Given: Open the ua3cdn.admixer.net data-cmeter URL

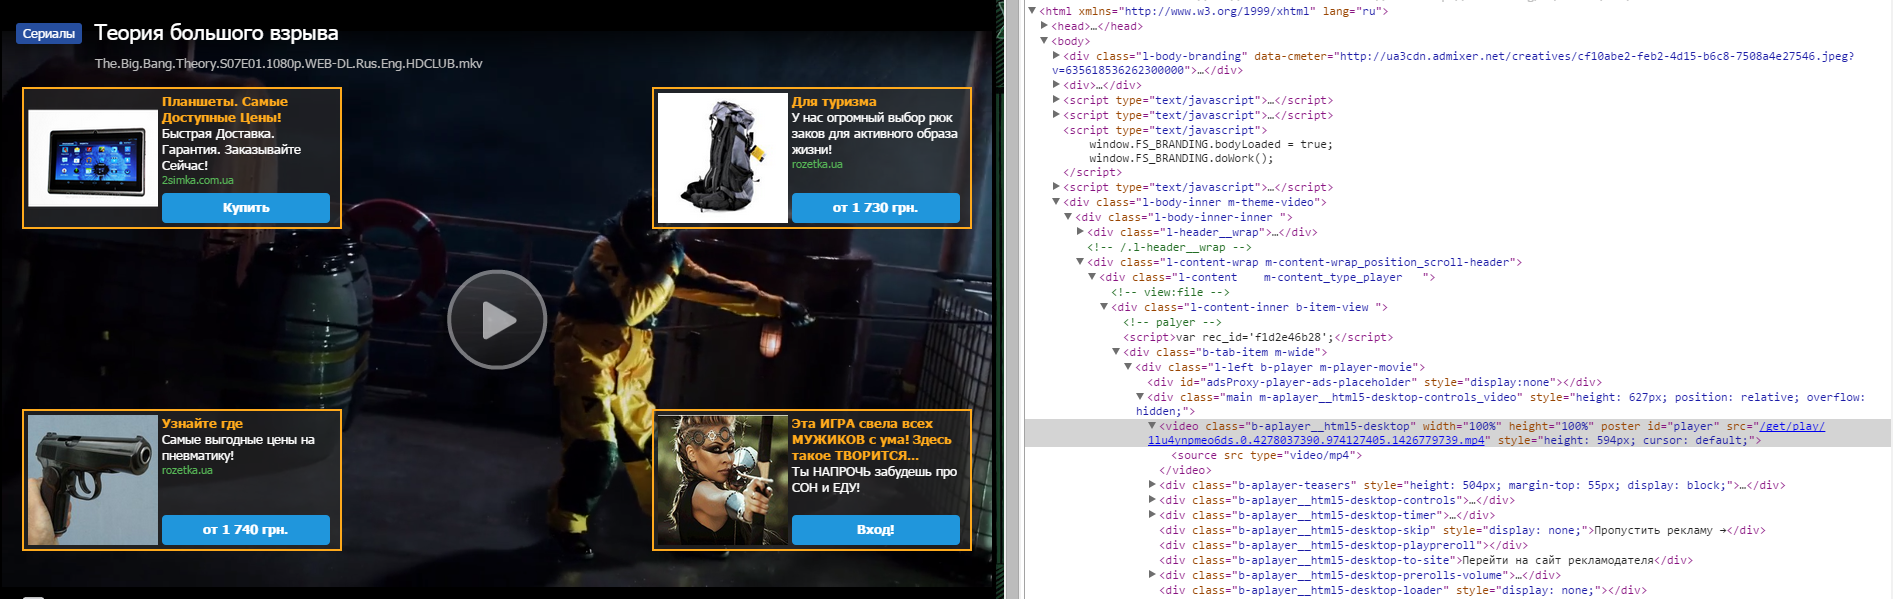Looking at the screenshot, I should (x=1452, y=63).
